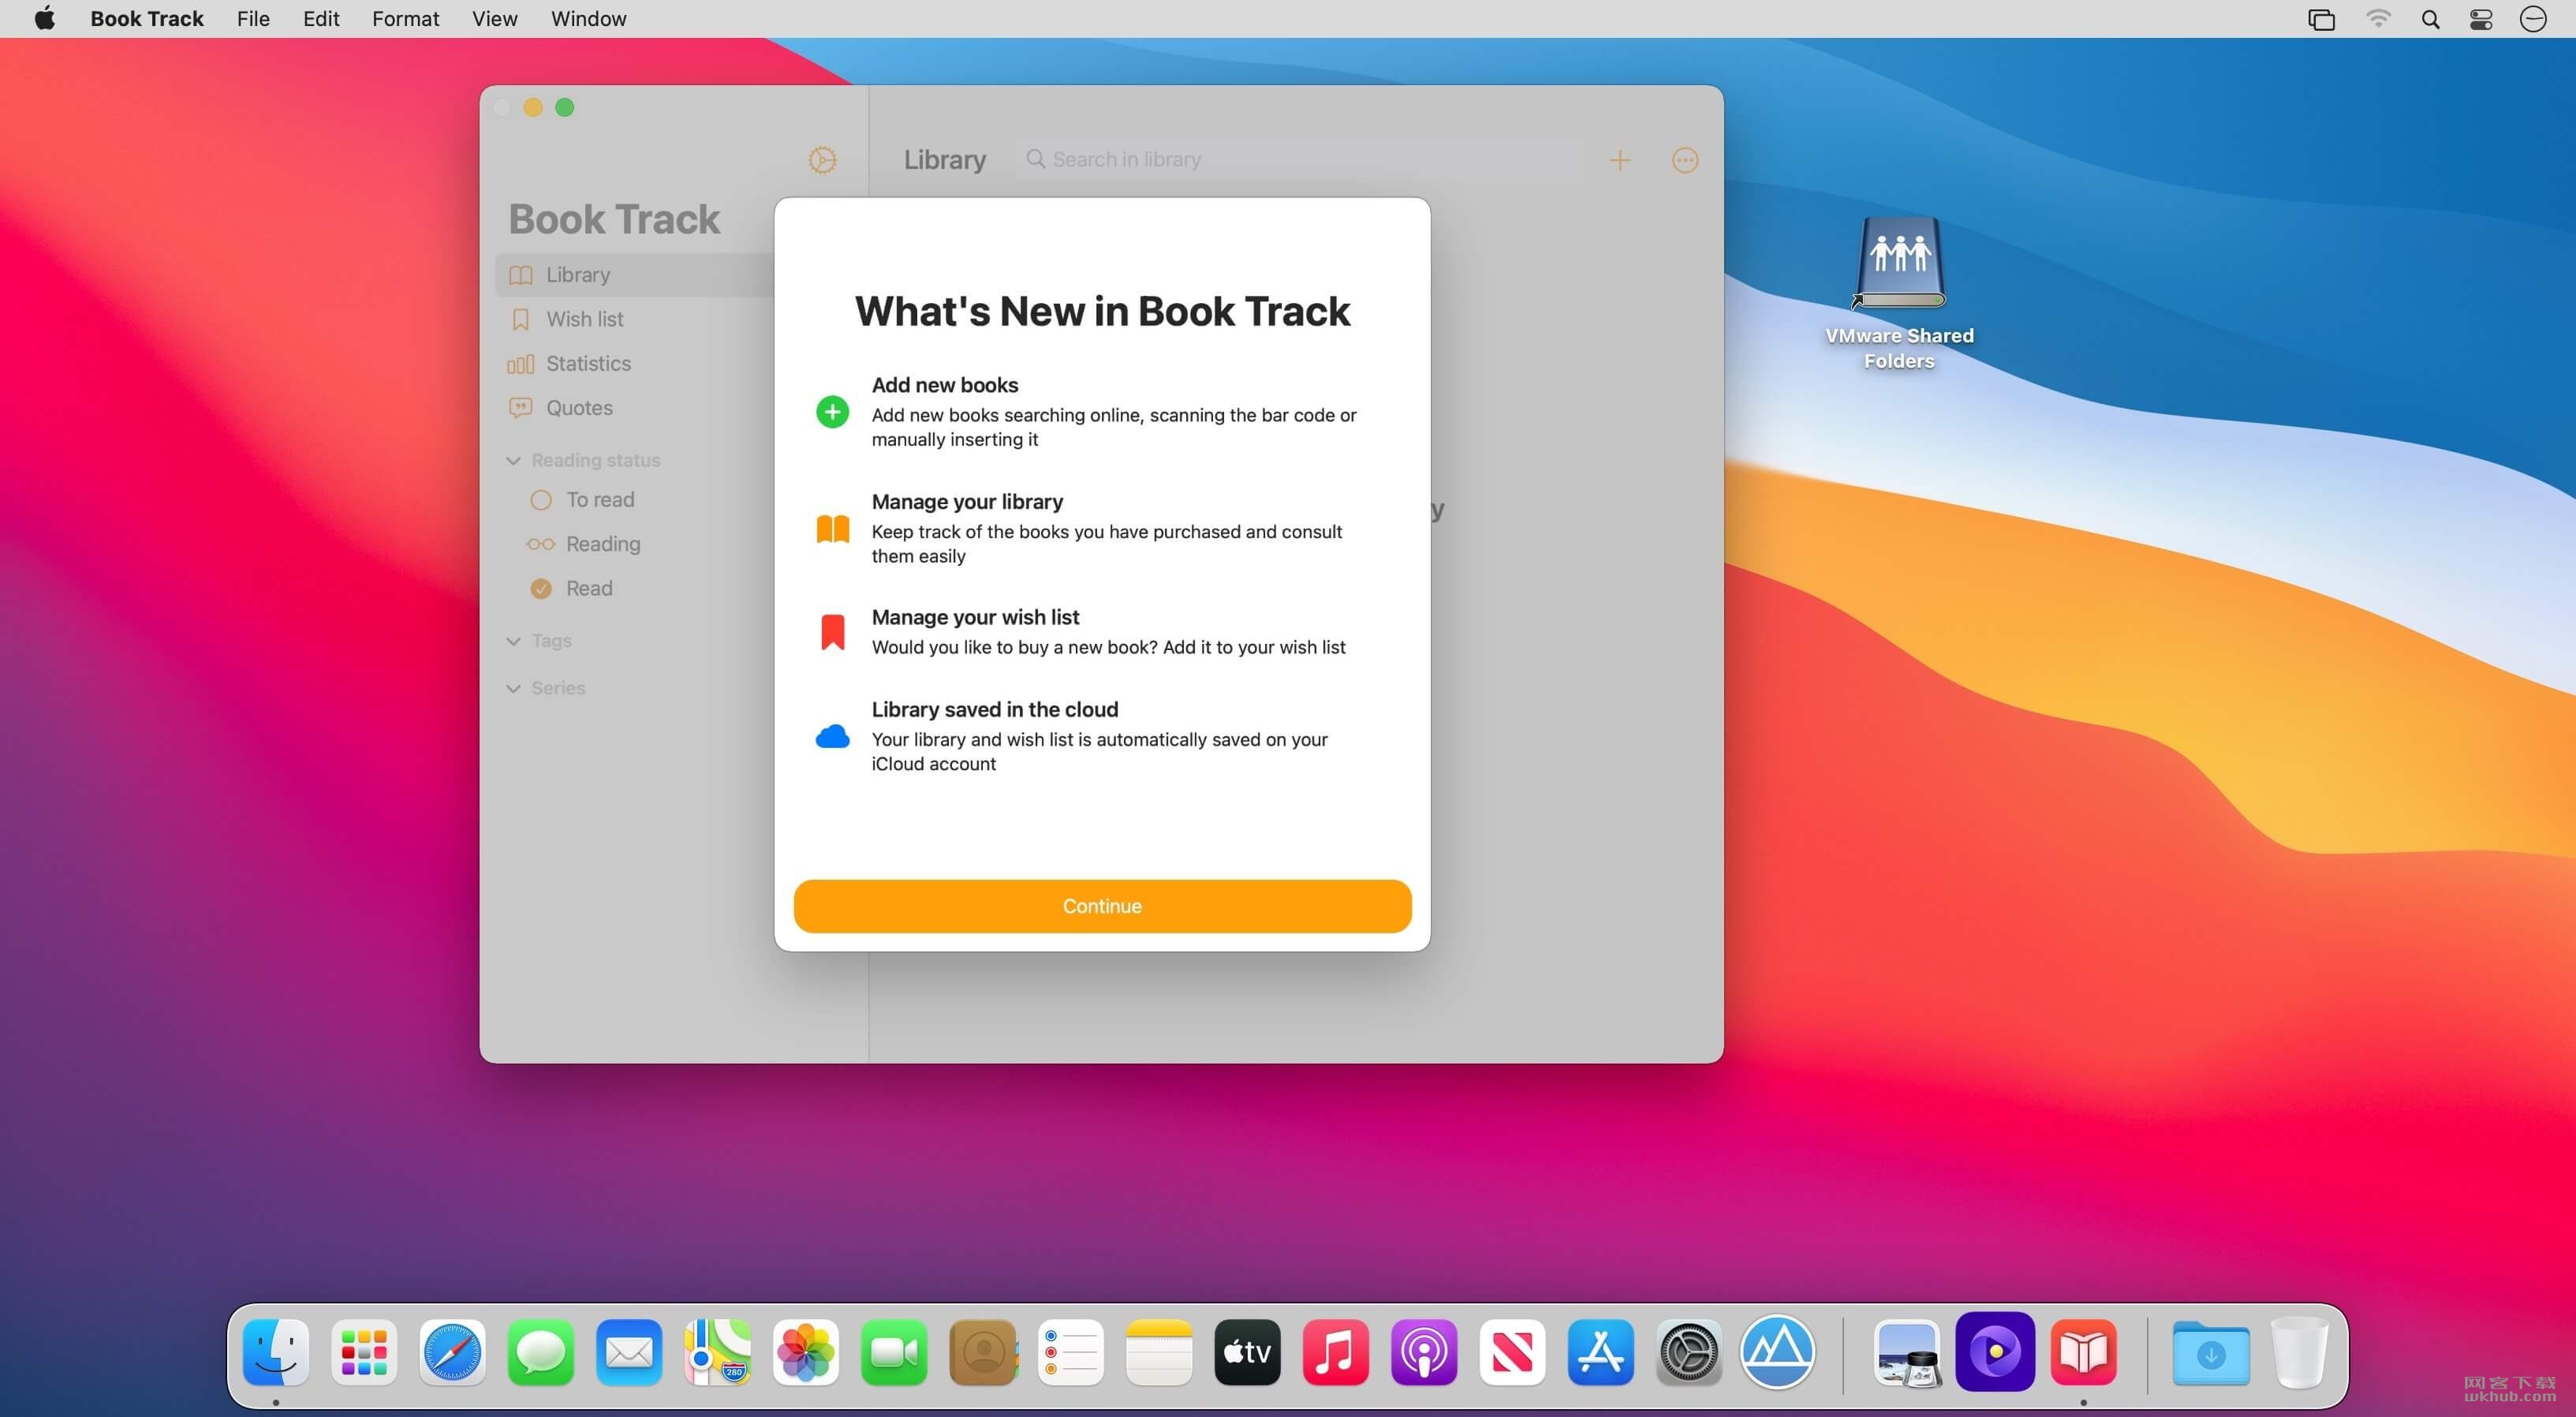Open the Trash in the Dock
This screenshot has height=1417, width=2576.
point(2299,1353)
